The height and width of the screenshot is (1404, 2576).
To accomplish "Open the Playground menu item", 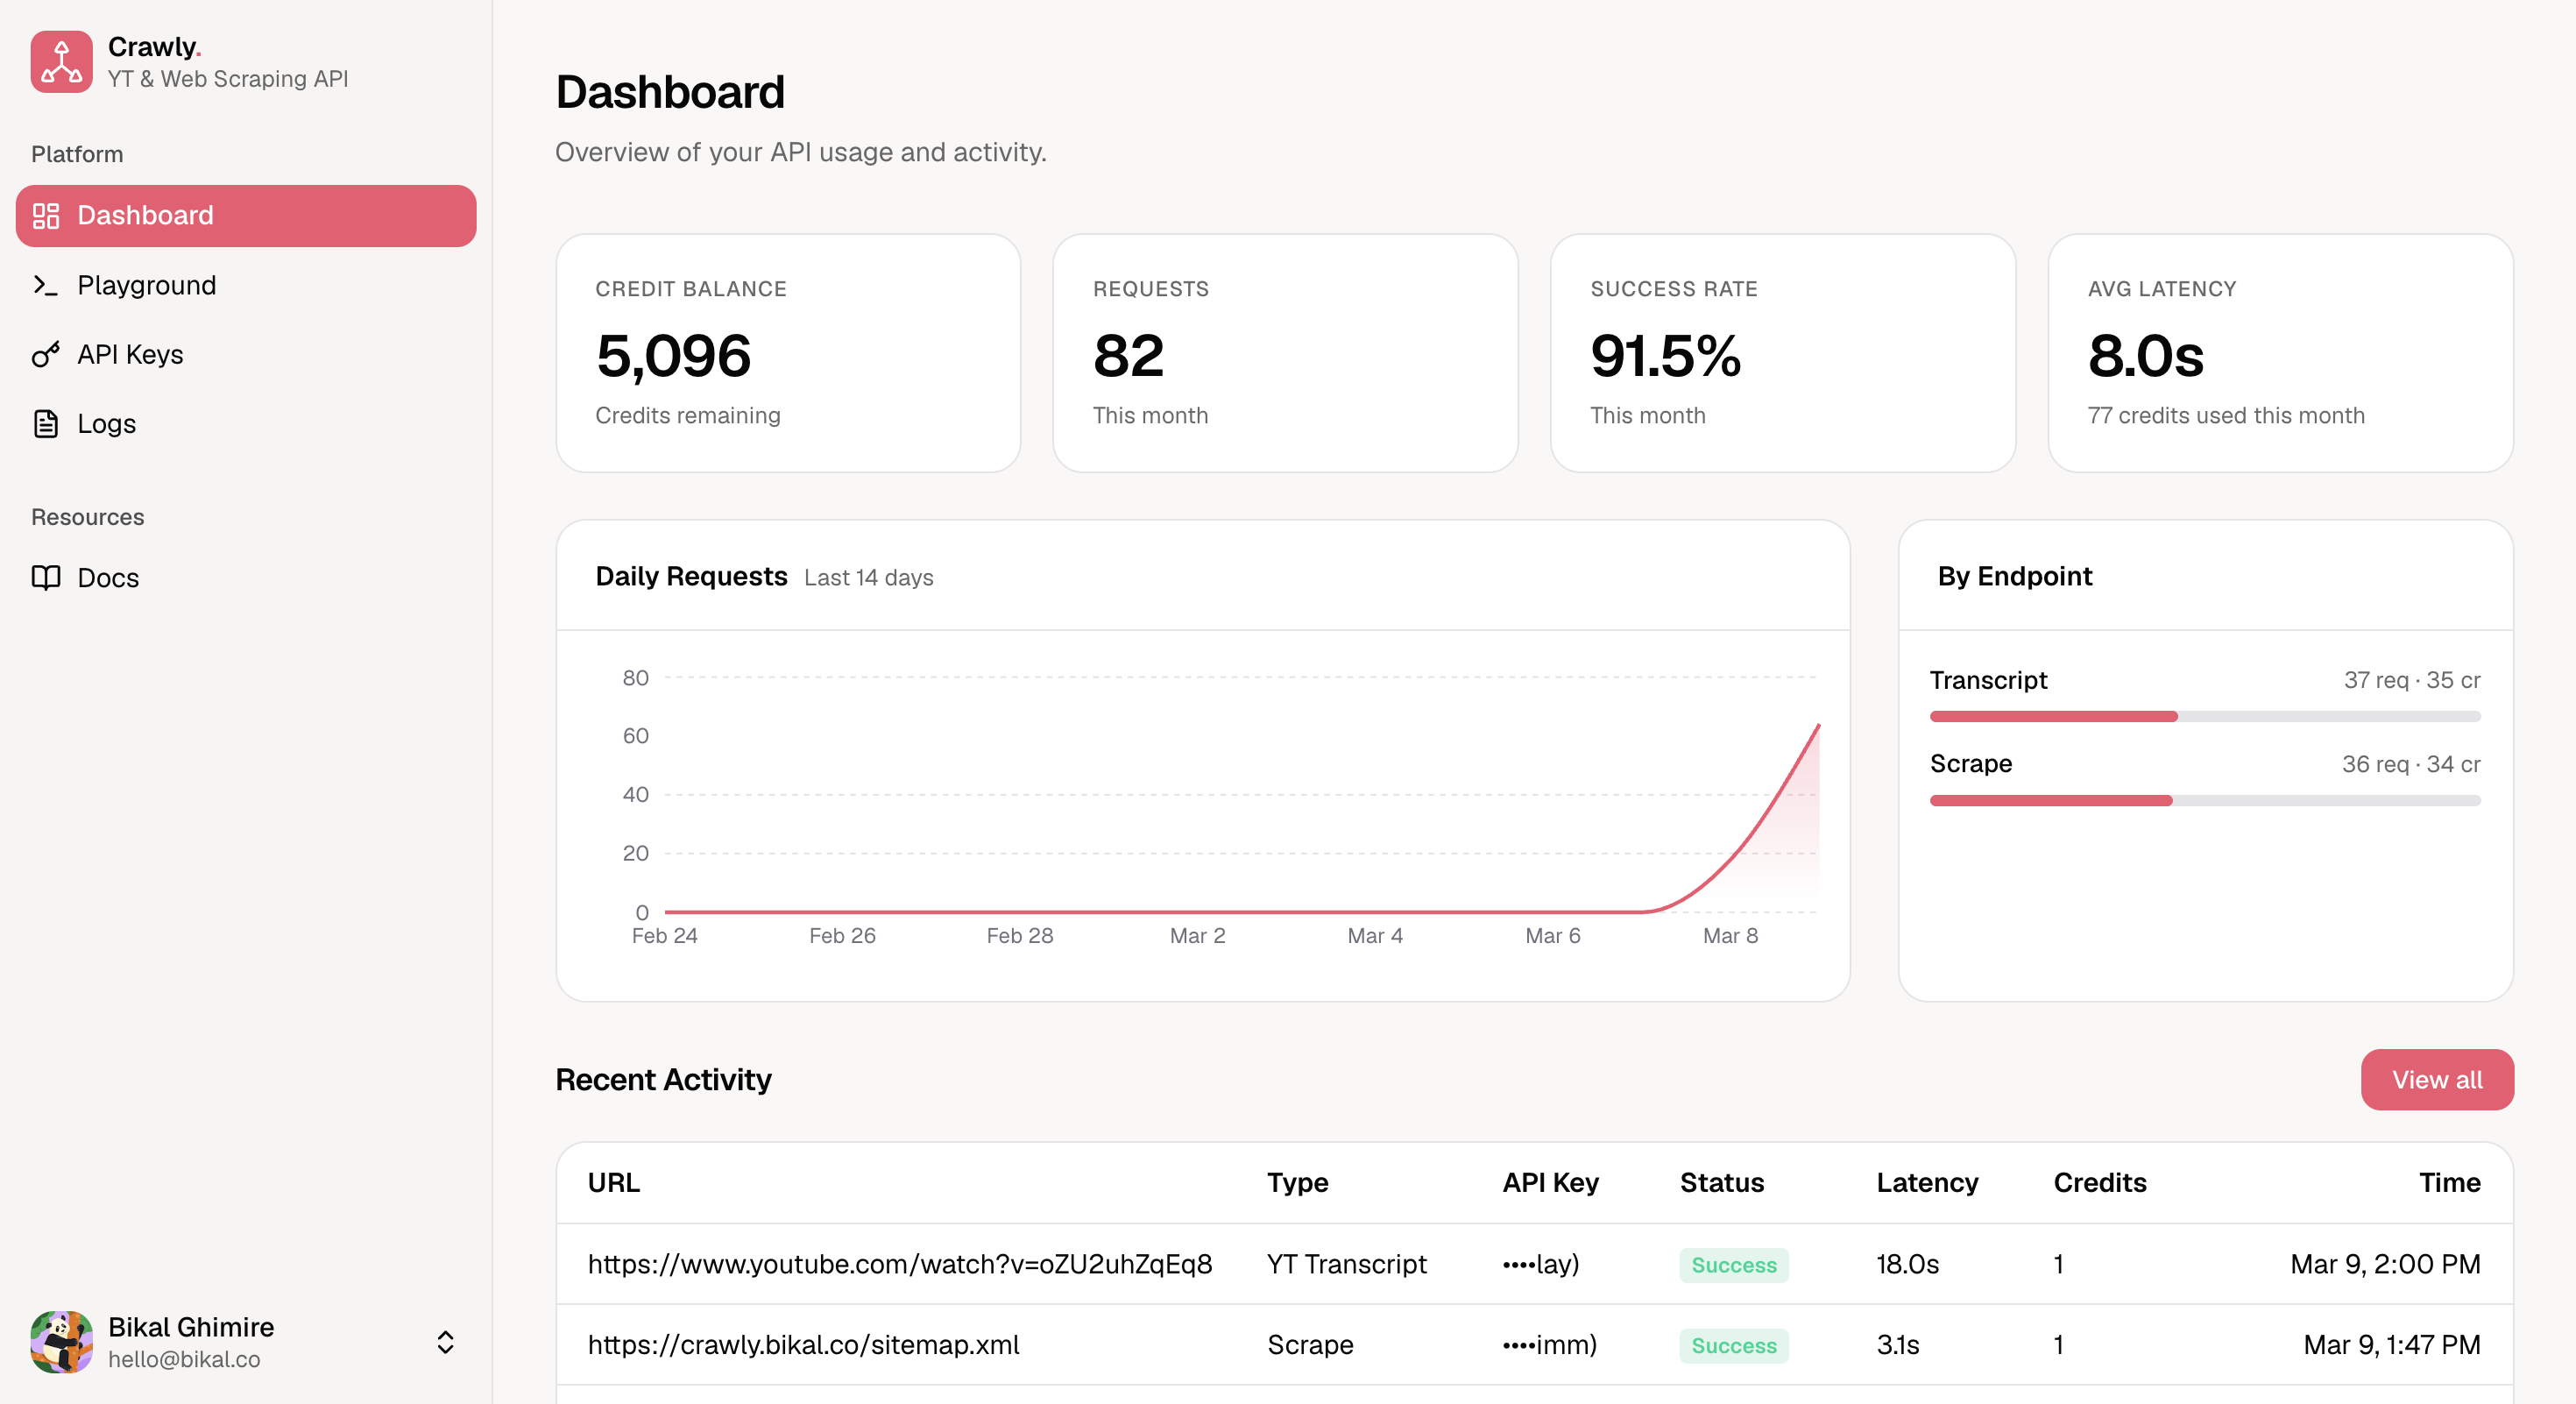I will [x=146, y=285].
